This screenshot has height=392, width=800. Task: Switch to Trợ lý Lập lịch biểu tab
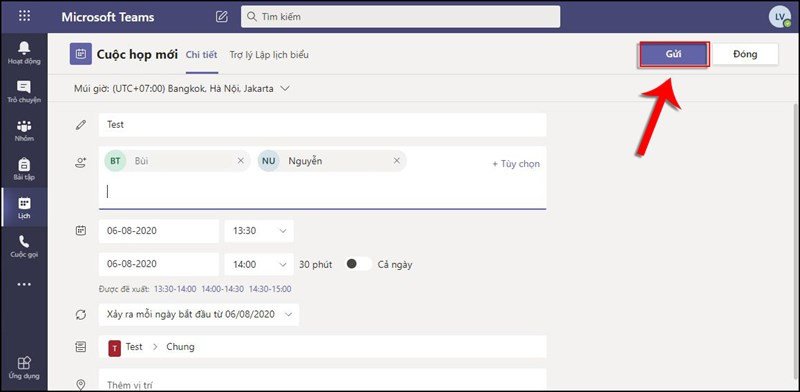coord(269,55)
